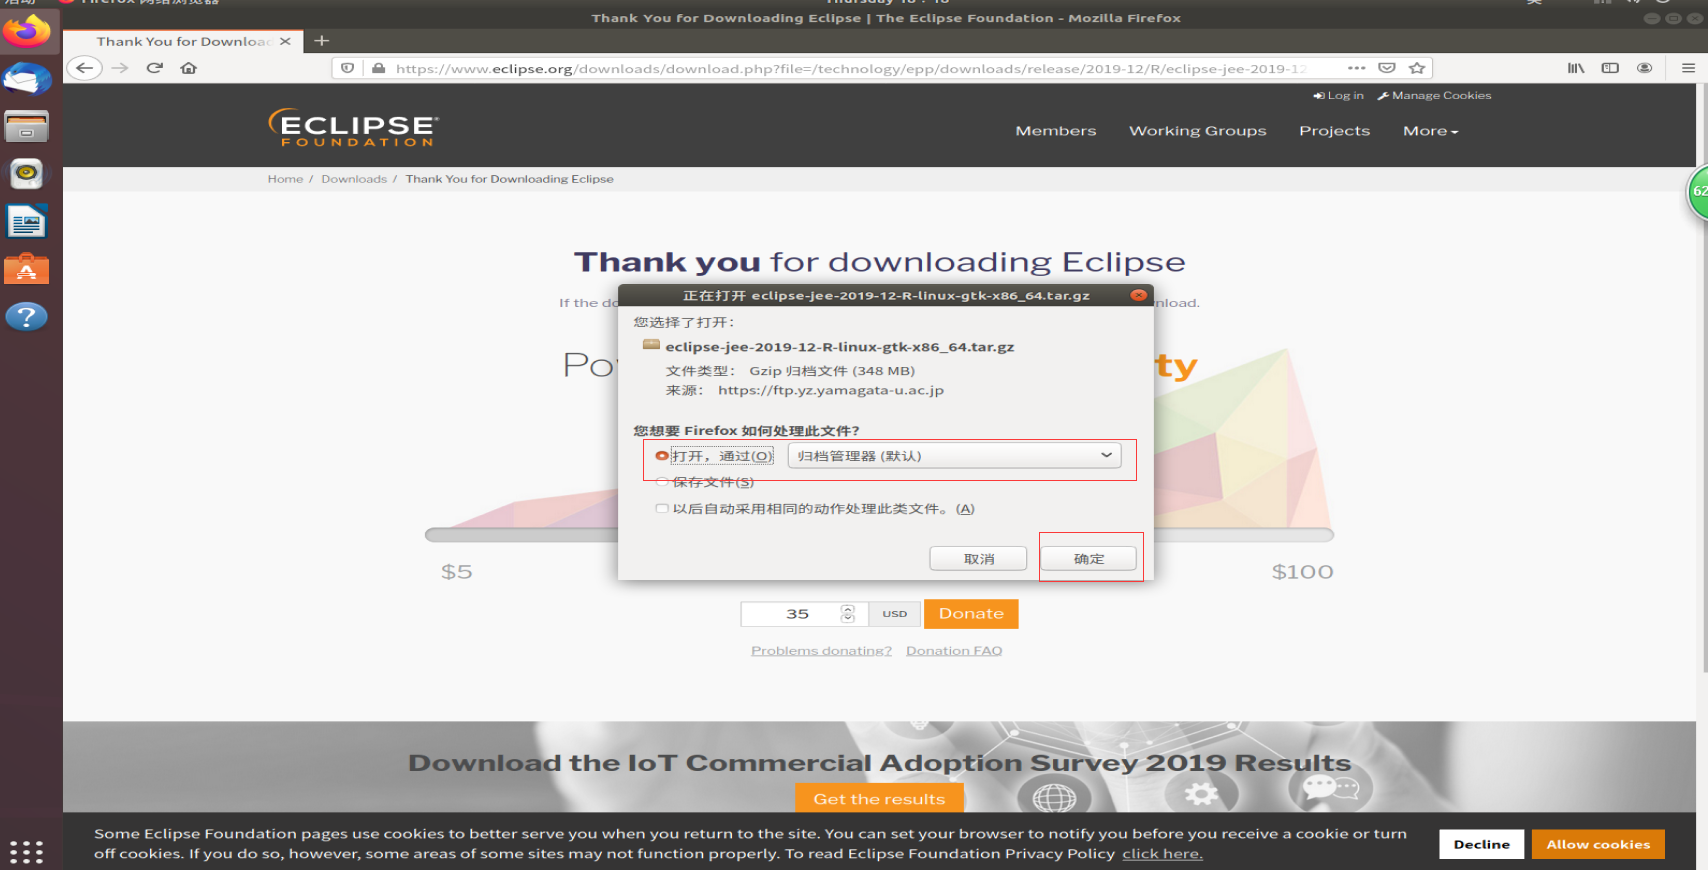Expand the archive manager application dropdown
The width and height of the screenshot is (1708, 870).
click(954, 456)
